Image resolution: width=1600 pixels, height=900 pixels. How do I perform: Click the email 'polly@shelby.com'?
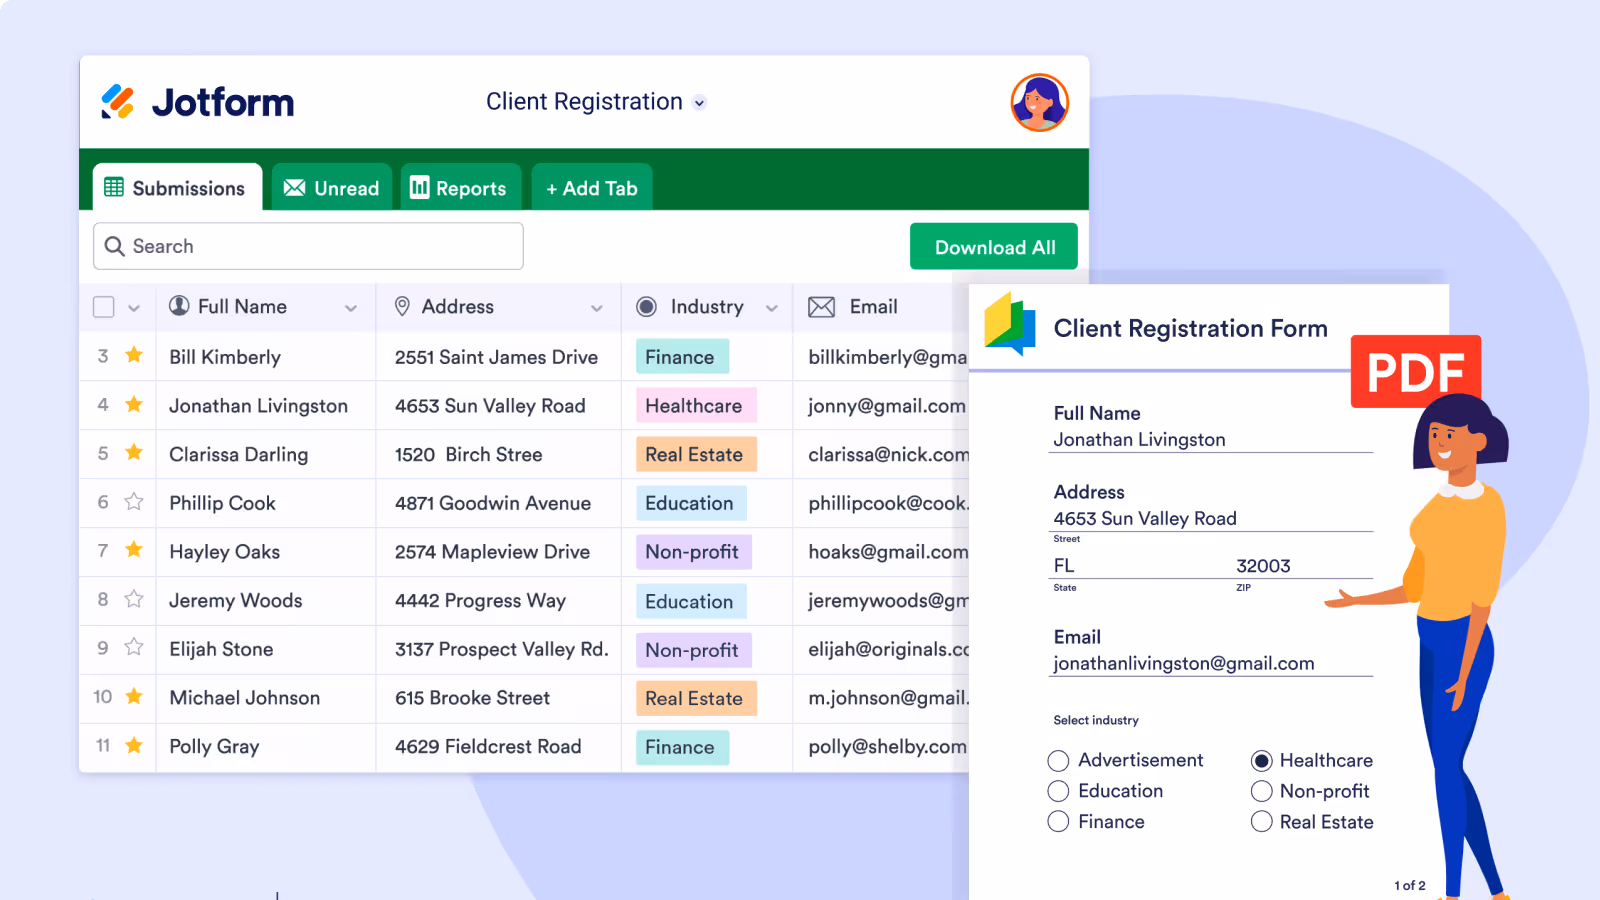[887, 747]
